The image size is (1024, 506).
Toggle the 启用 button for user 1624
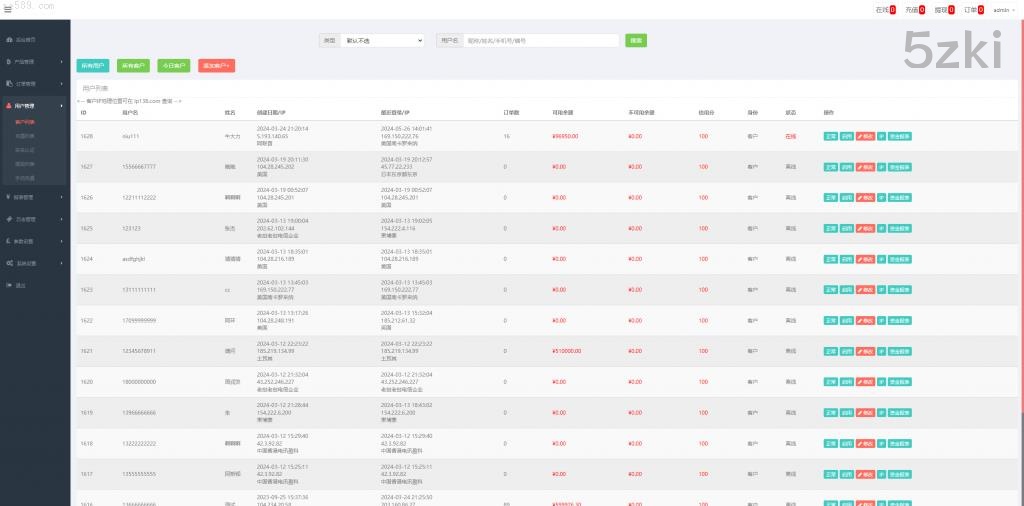[x=847, y=259]
